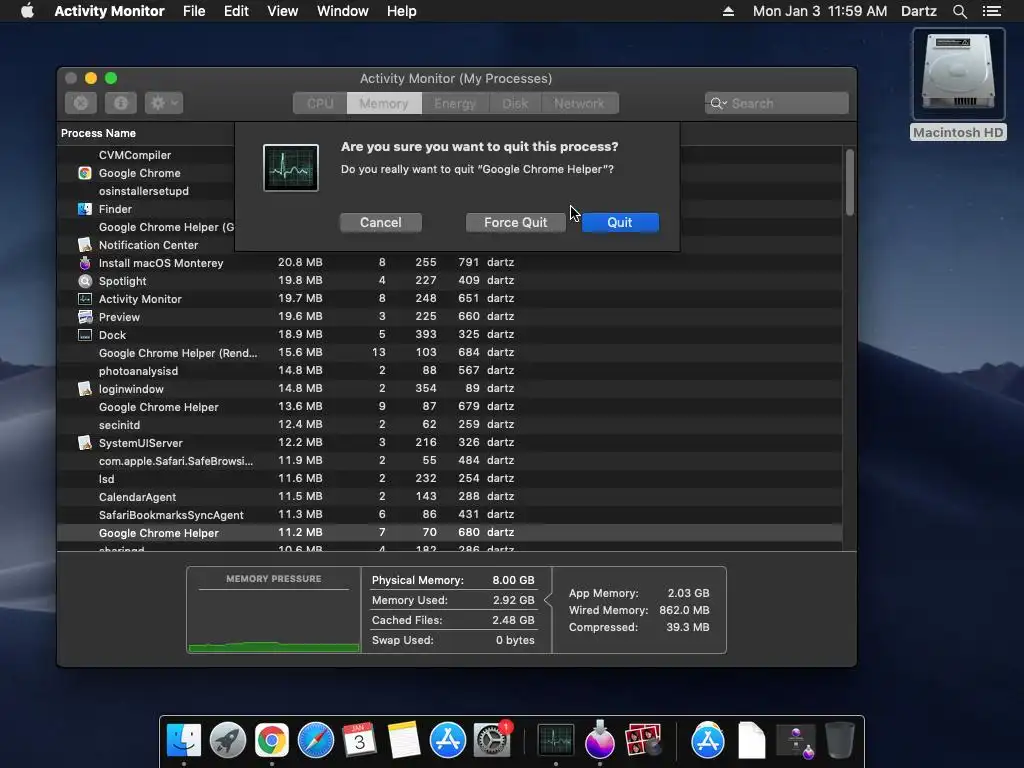Select the Notification Center process row
The height and width of the screenshot is (768, 1024).
point(146,245)
